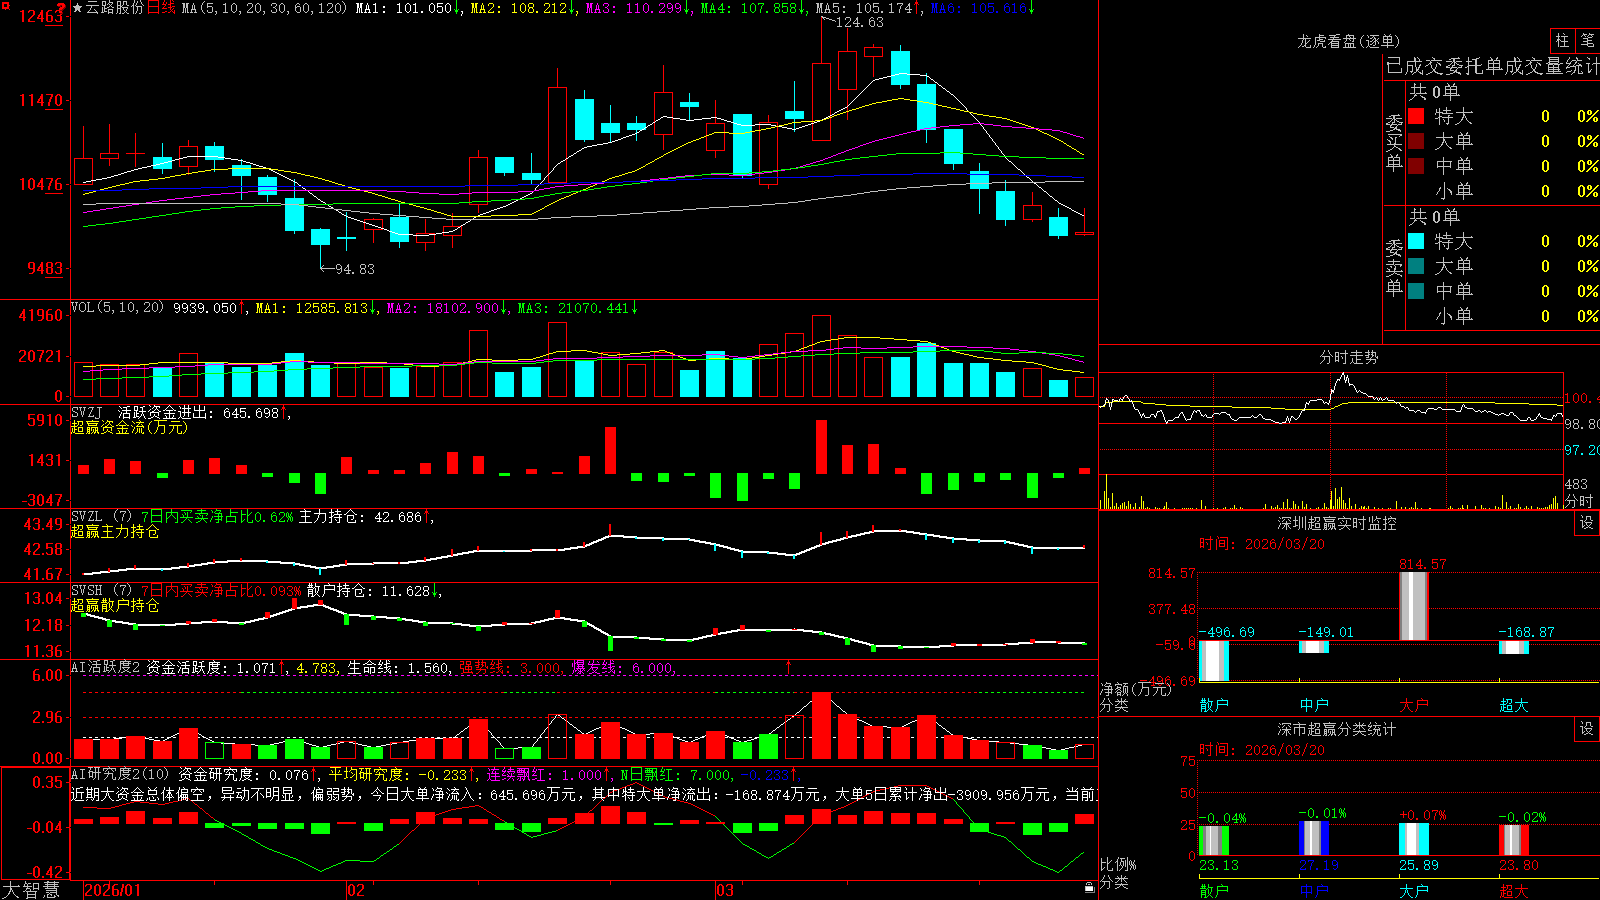Click the 深市超赢分类统计 panel title
The height and width of the screenshot is (900, 1600).
(1336, 729)
